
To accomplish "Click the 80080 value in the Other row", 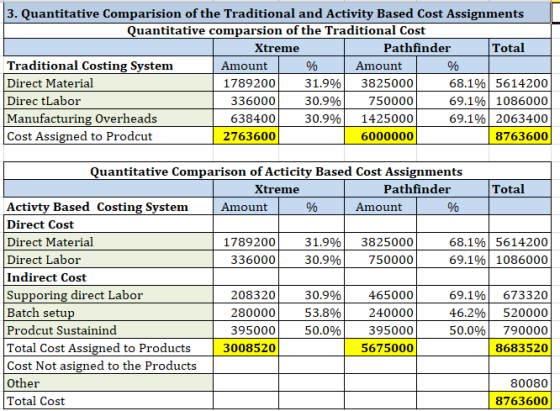I will (x=520, y=383).
